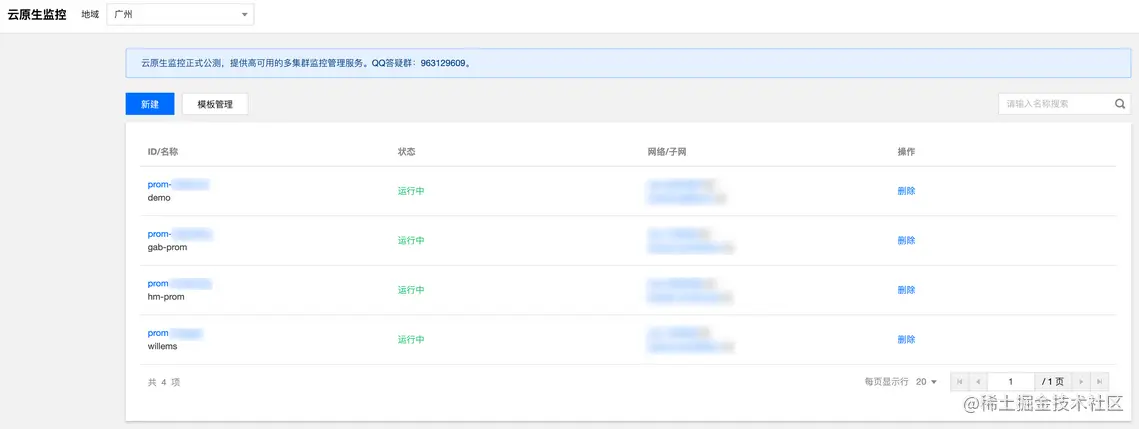Click the 运行中 status of willems

tap(411, 339)
